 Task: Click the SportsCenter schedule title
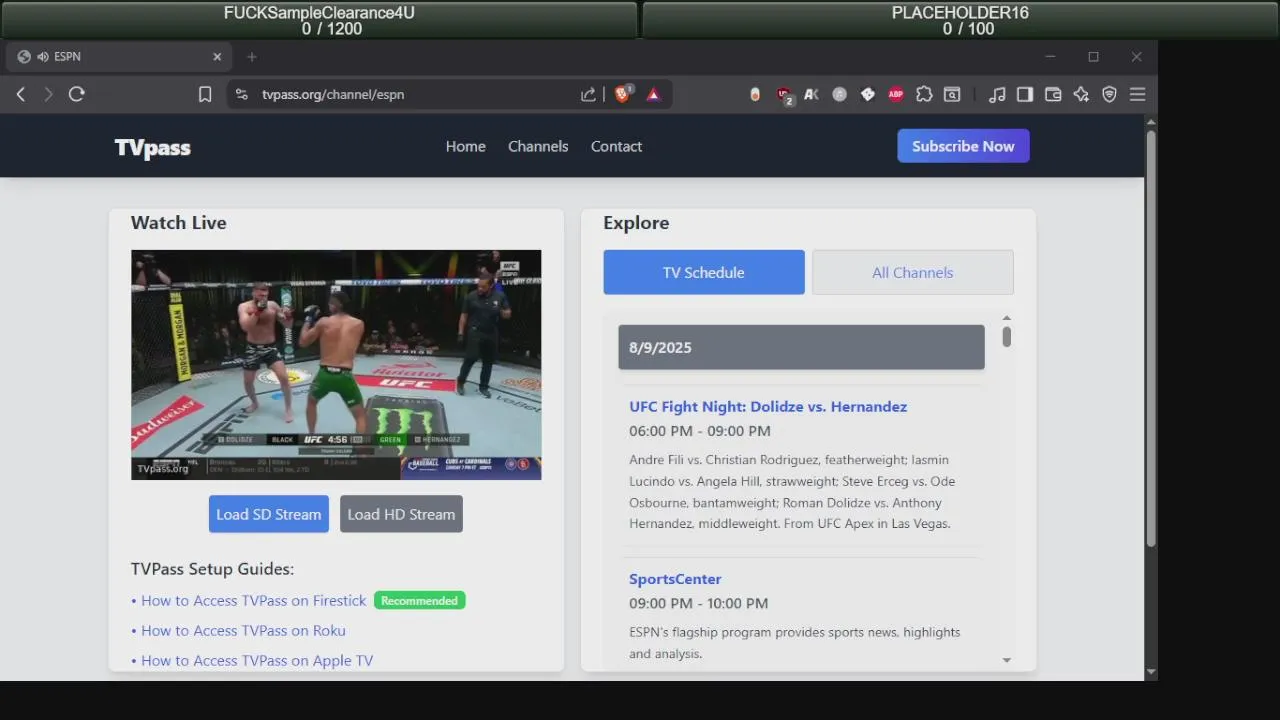pos(675,579)
